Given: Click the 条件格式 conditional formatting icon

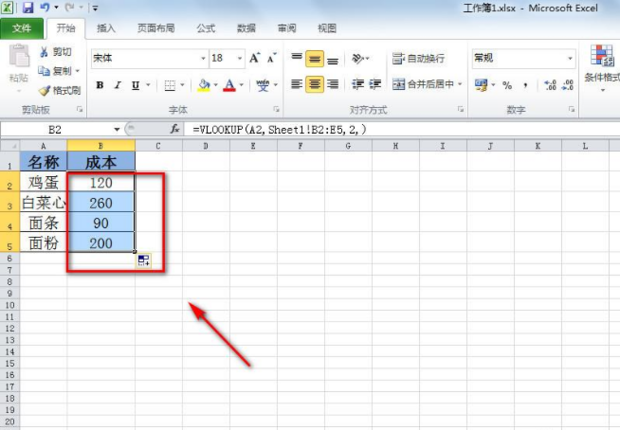Looking at the screenshot, I should [x=602, y=55].
